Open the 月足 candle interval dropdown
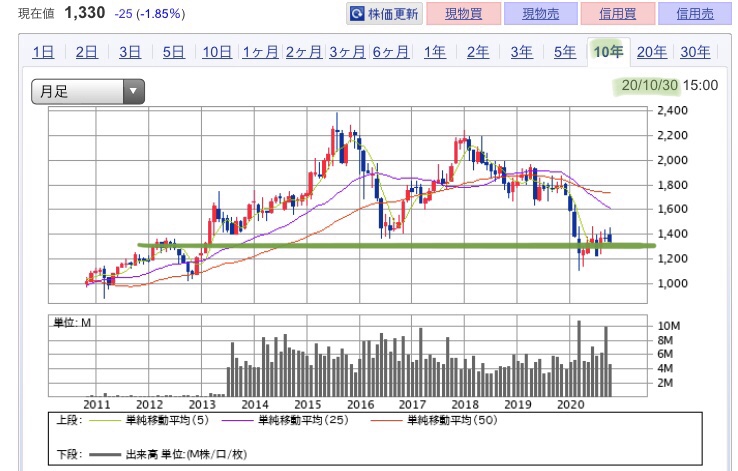Image resolution: width=738 pixels, height=471 pixels. point(88,91)
